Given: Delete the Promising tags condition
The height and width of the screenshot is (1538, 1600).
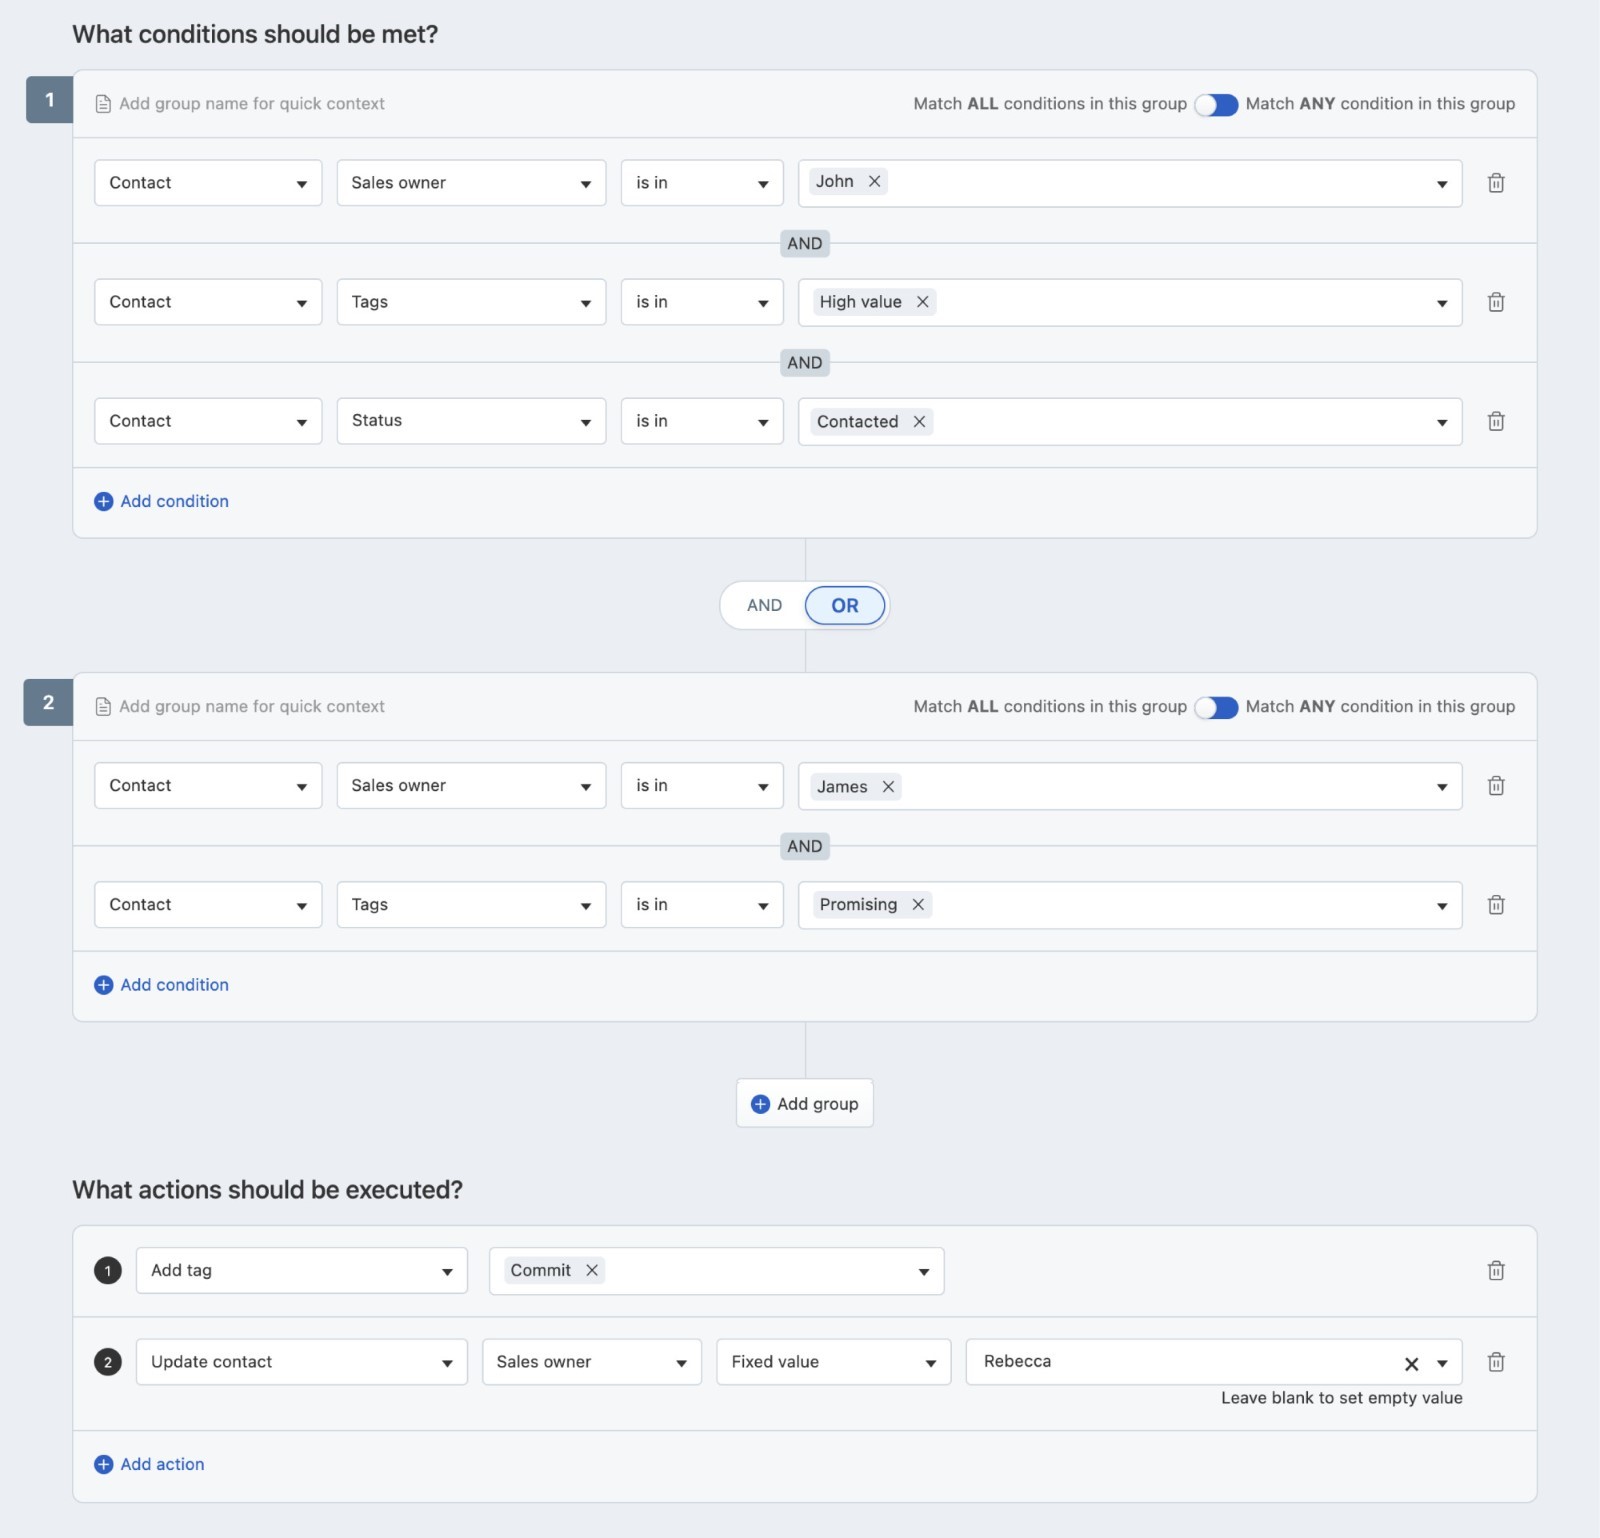Looking at the screenshot, I should 1495,905.
